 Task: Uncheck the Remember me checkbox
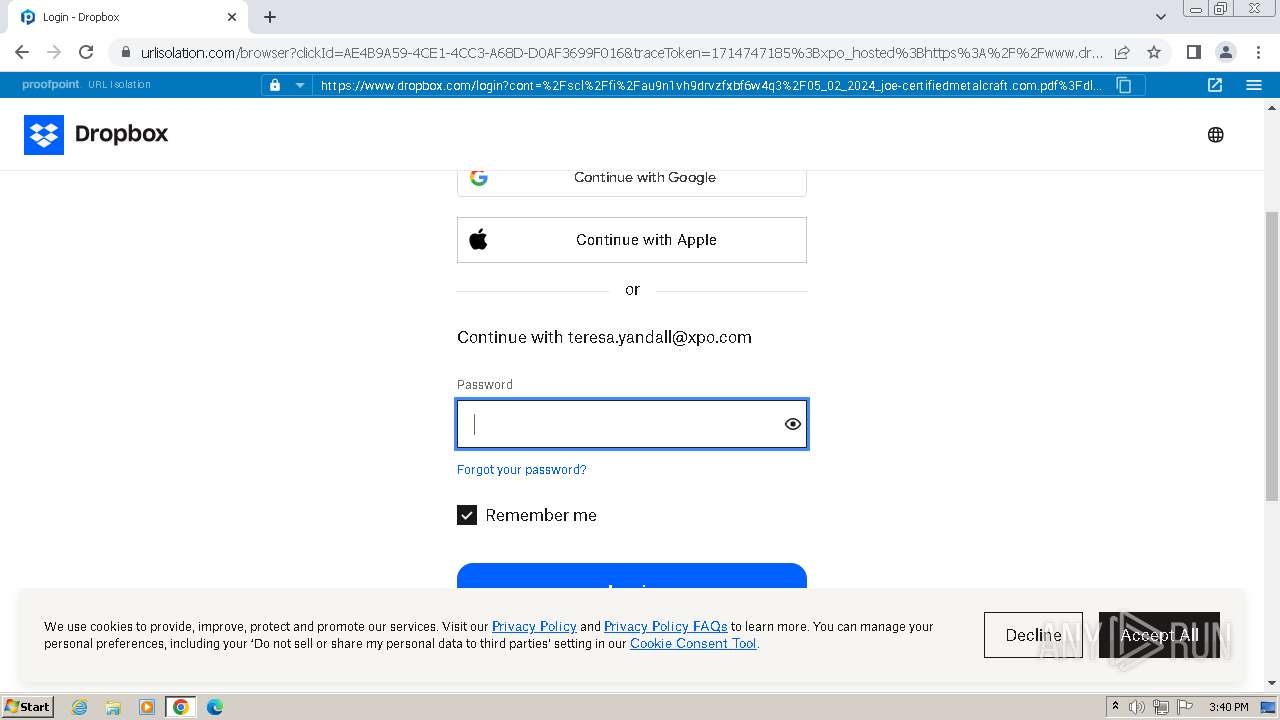pyautogui.click(x=467, y=515)
